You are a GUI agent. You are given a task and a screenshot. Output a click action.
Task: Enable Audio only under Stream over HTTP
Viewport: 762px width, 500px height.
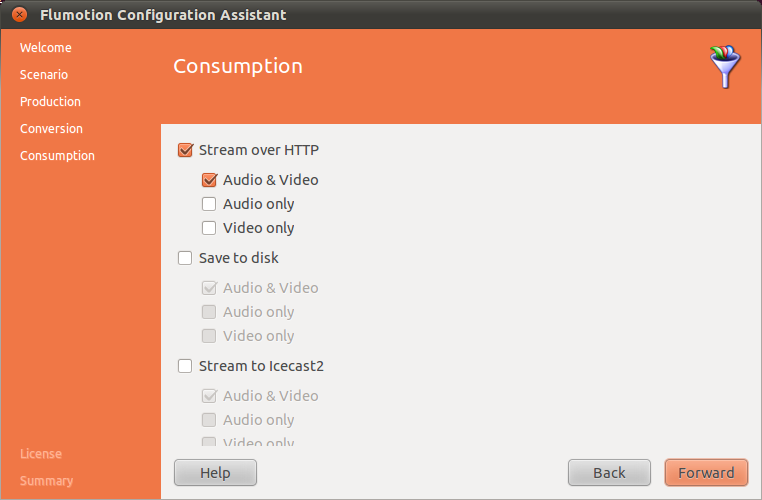point(209,205)
